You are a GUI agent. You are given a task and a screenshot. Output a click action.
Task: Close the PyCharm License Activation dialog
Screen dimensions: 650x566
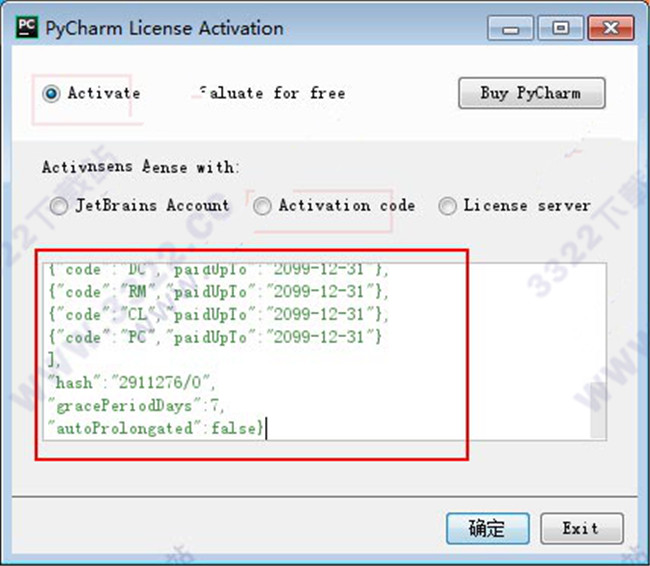[611, 28]
